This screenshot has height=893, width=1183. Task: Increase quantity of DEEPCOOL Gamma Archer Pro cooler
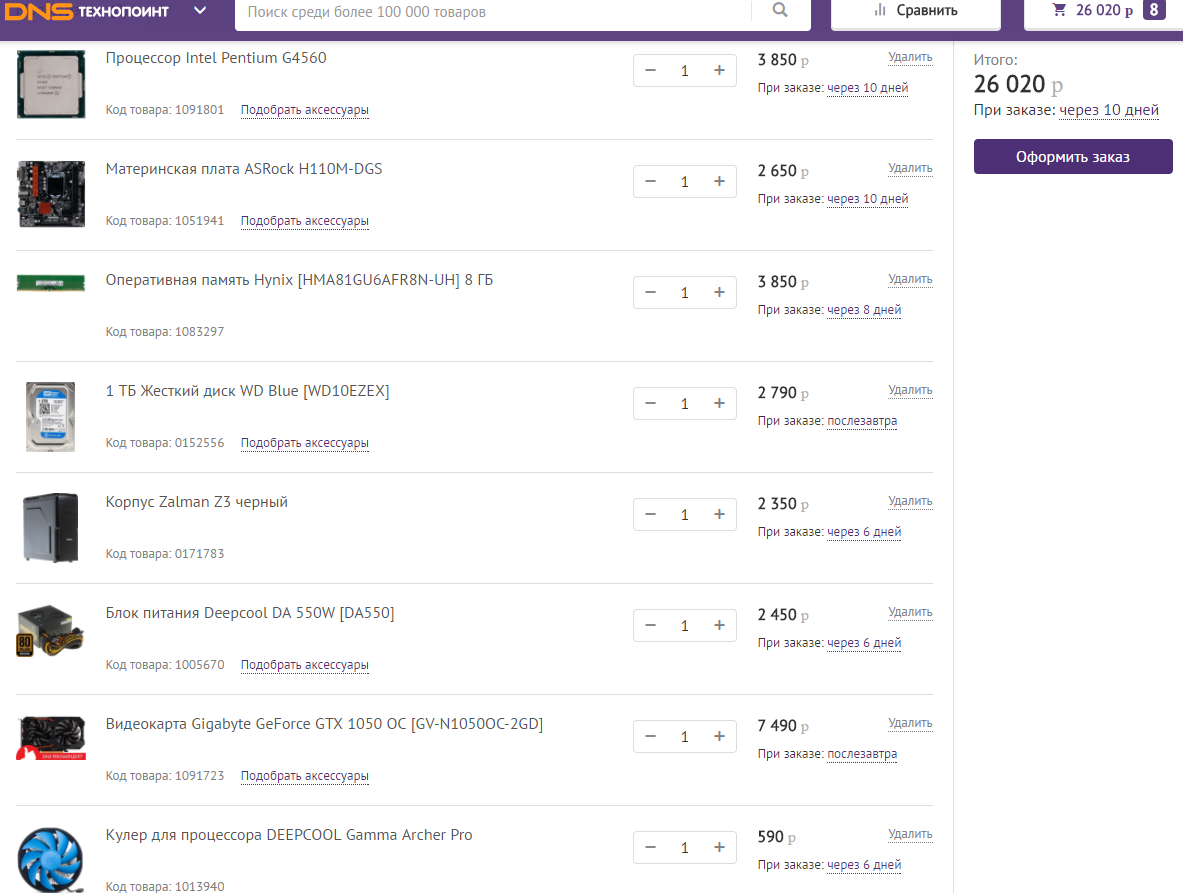click(x=719, y=848)
